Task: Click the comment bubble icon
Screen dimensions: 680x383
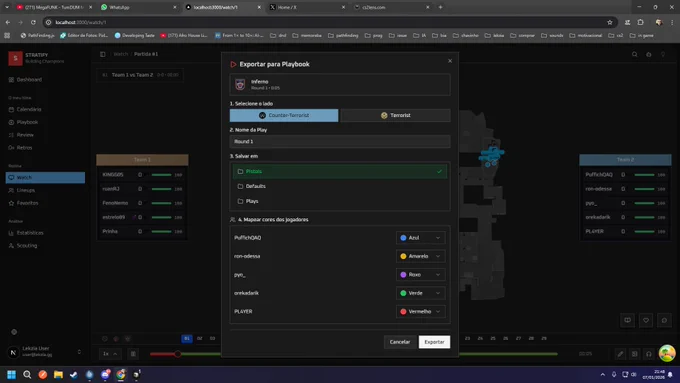Action: 664,321
